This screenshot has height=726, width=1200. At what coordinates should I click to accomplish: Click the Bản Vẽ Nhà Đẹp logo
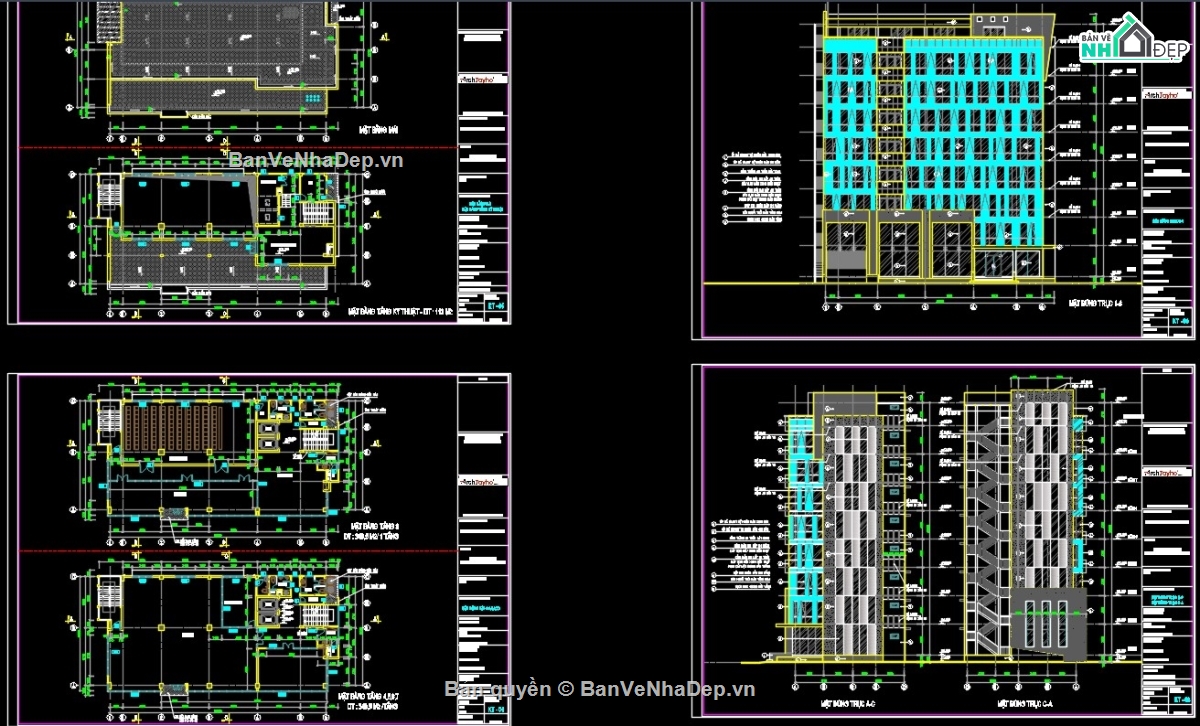[x=1132, y=42]
